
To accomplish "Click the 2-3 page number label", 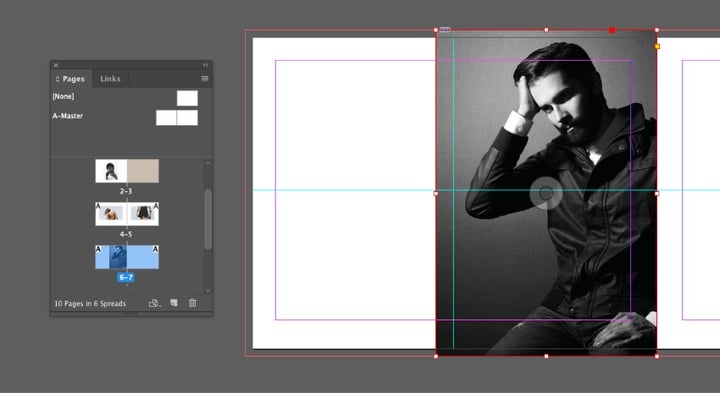I will 126,191.
